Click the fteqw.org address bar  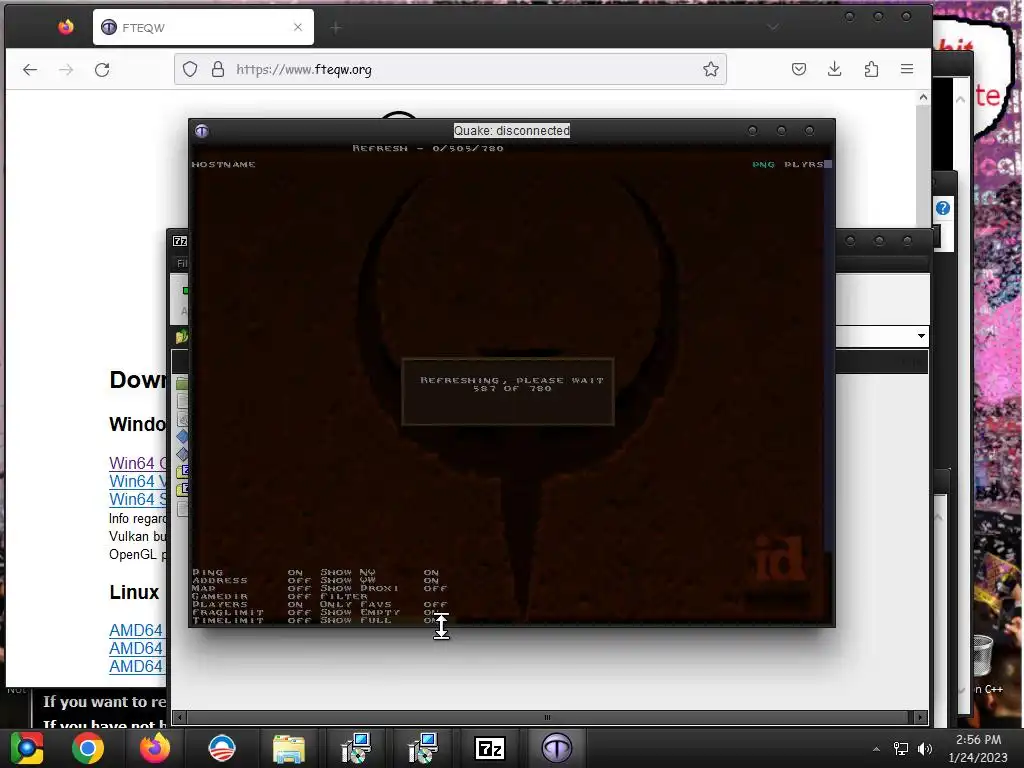tap(451, 69)
